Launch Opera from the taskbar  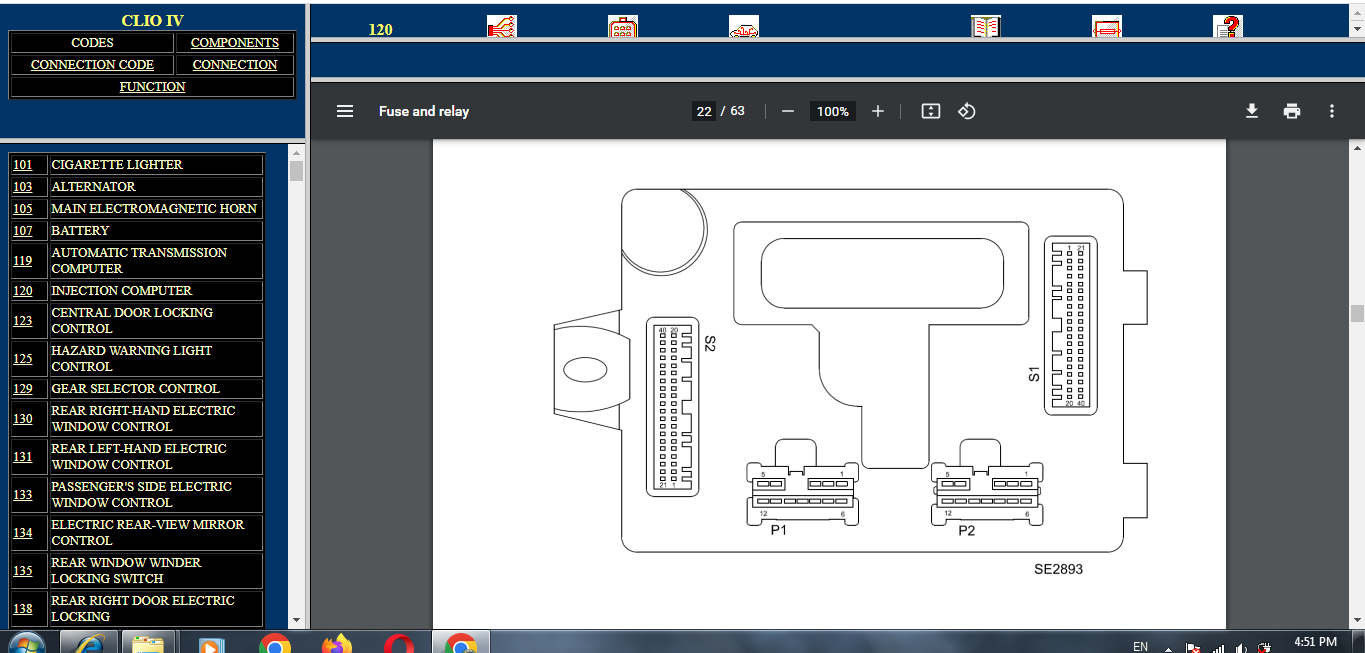point(398,643)
